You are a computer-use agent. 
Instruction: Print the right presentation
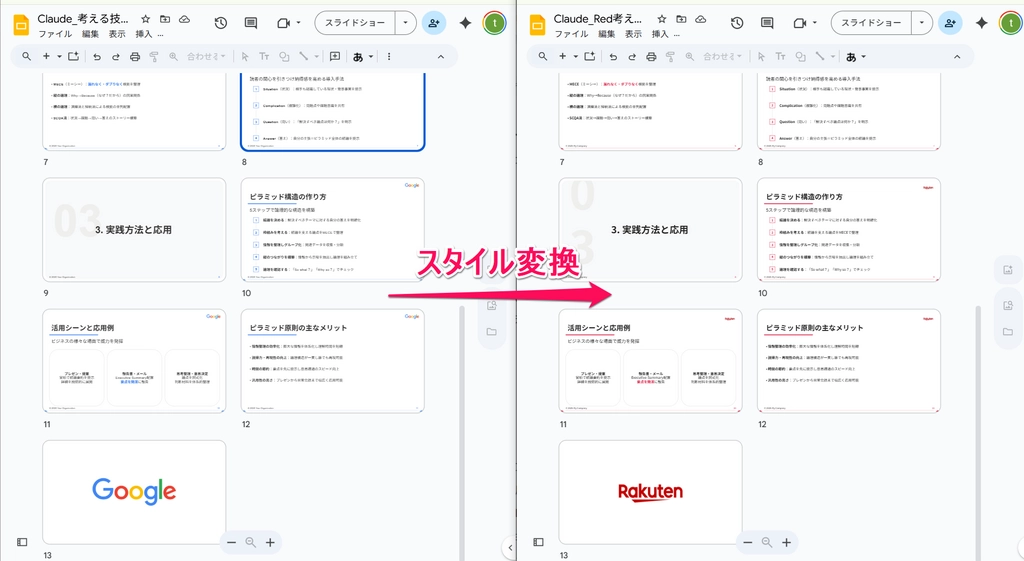tap(650, 57)
